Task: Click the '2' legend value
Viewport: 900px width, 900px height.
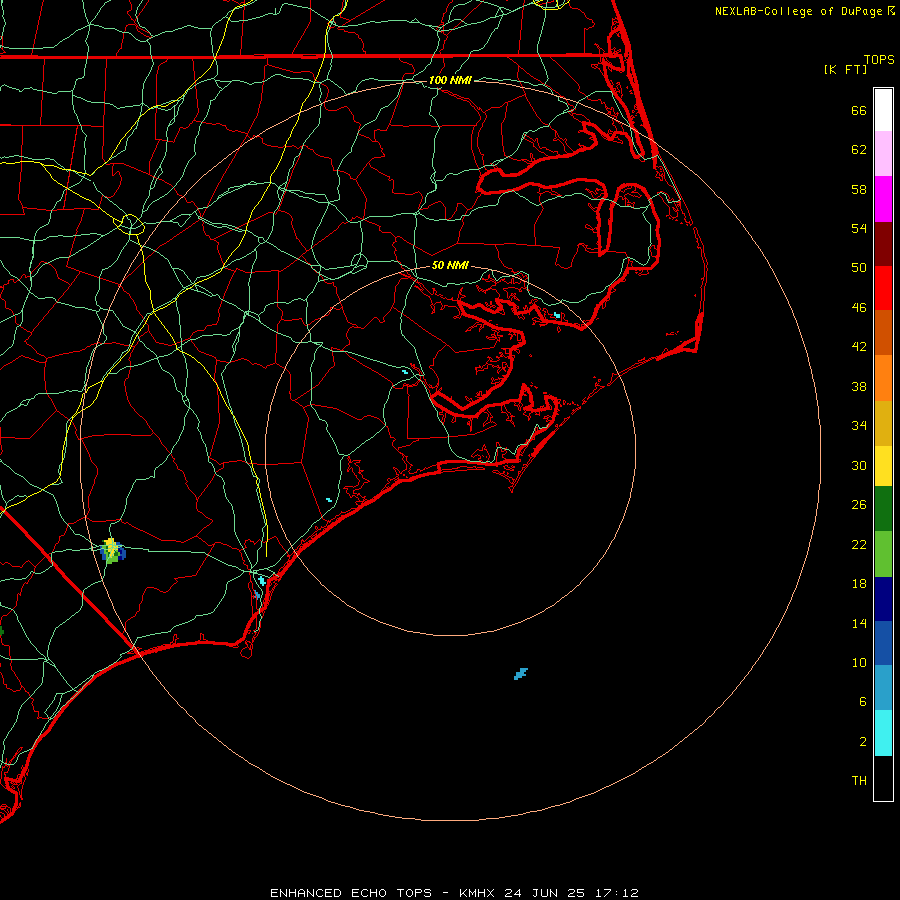Action: tap(863, 742)
